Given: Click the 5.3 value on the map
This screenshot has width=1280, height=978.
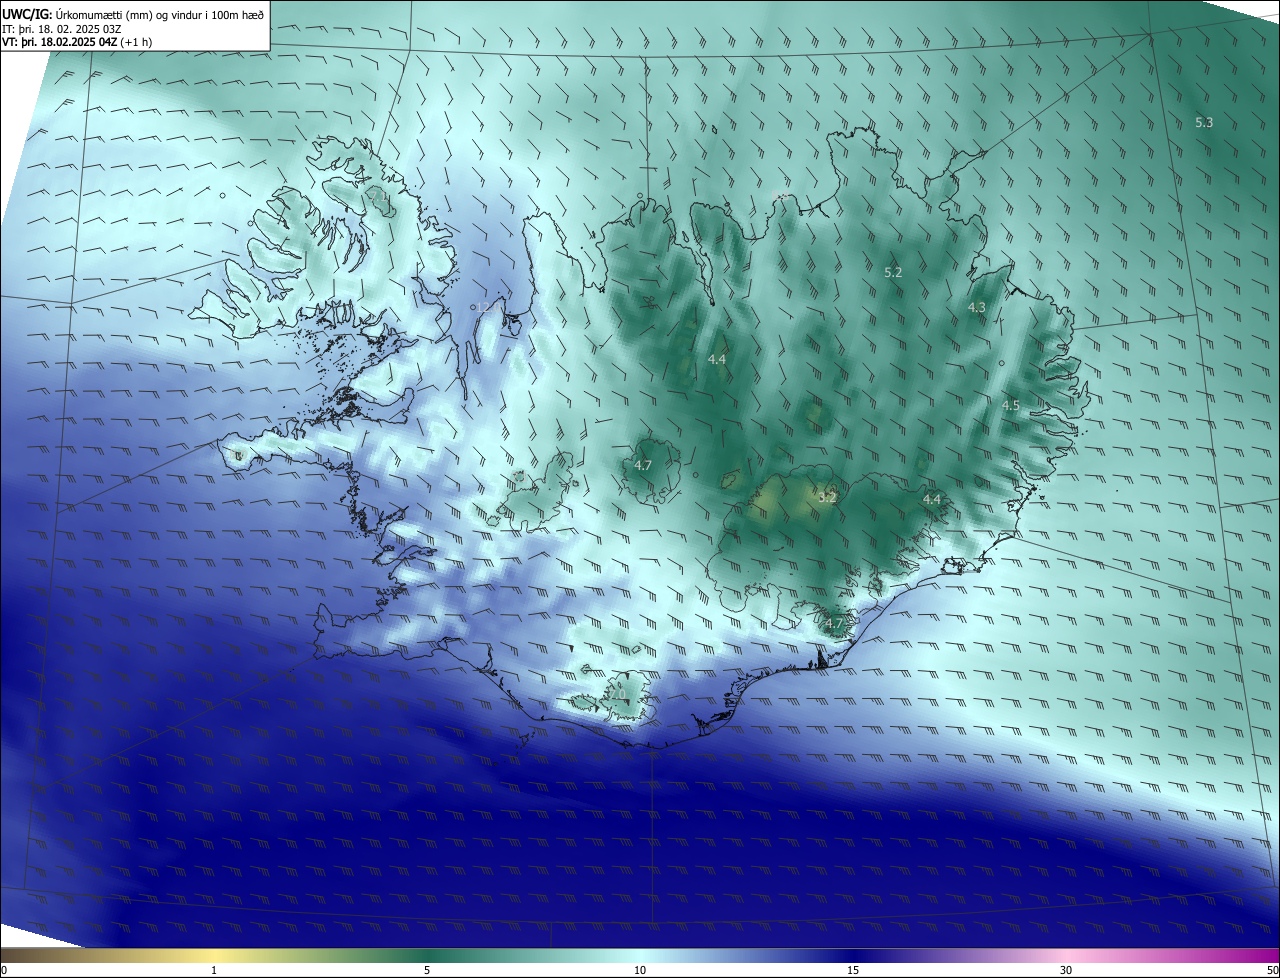Looking at the screenshot, I should [x=1204, y=122].
